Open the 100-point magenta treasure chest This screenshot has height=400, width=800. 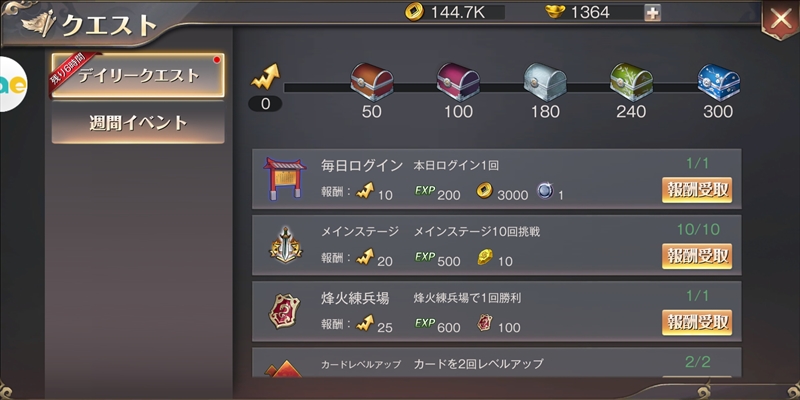(458, 82)
